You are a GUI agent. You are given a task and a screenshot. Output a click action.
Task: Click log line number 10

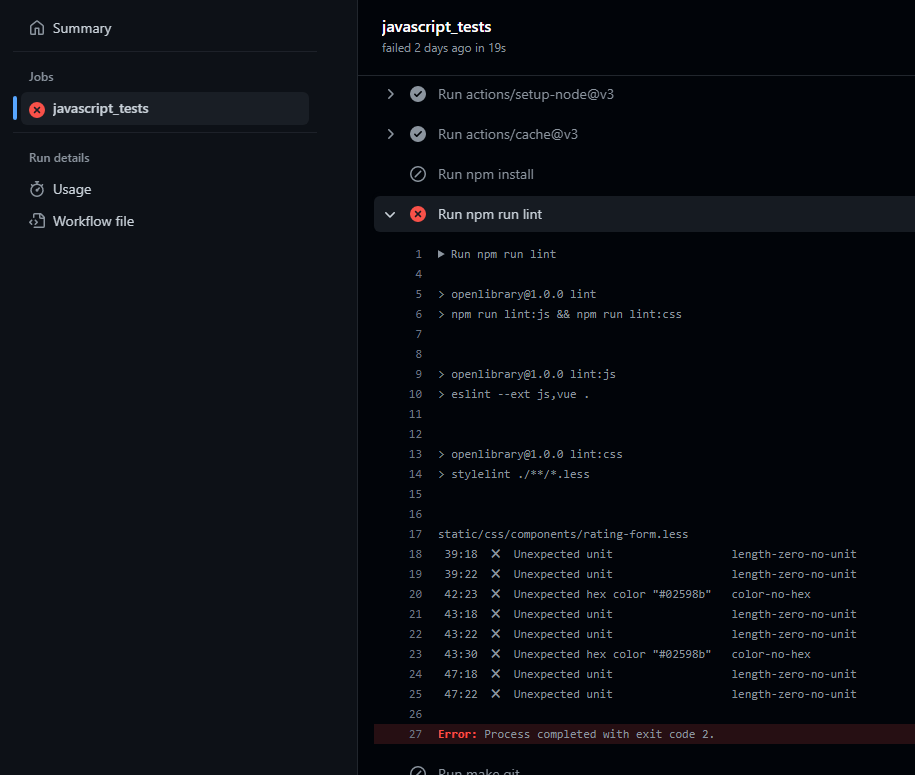click(415, 394)
